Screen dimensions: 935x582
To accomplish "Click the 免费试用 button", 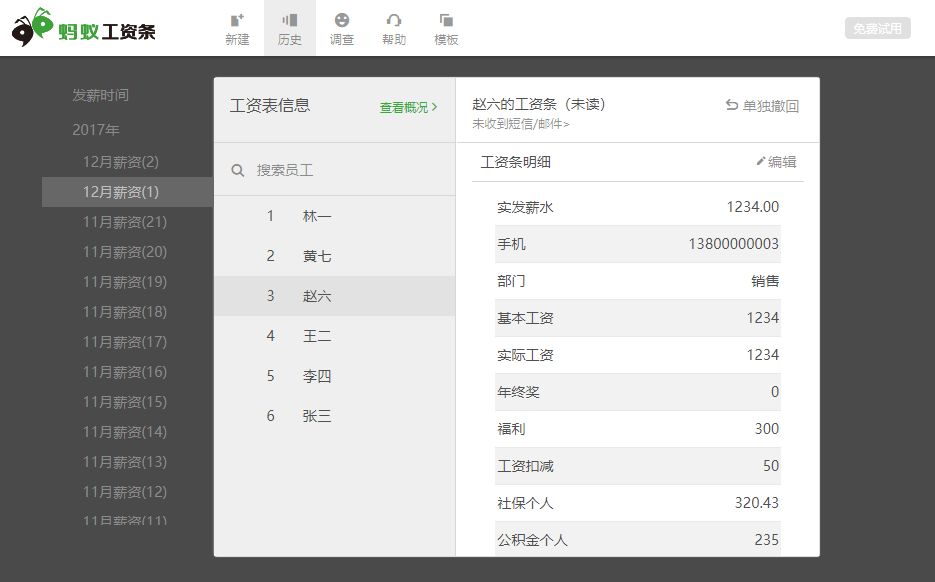I will [x=877, y=28].
